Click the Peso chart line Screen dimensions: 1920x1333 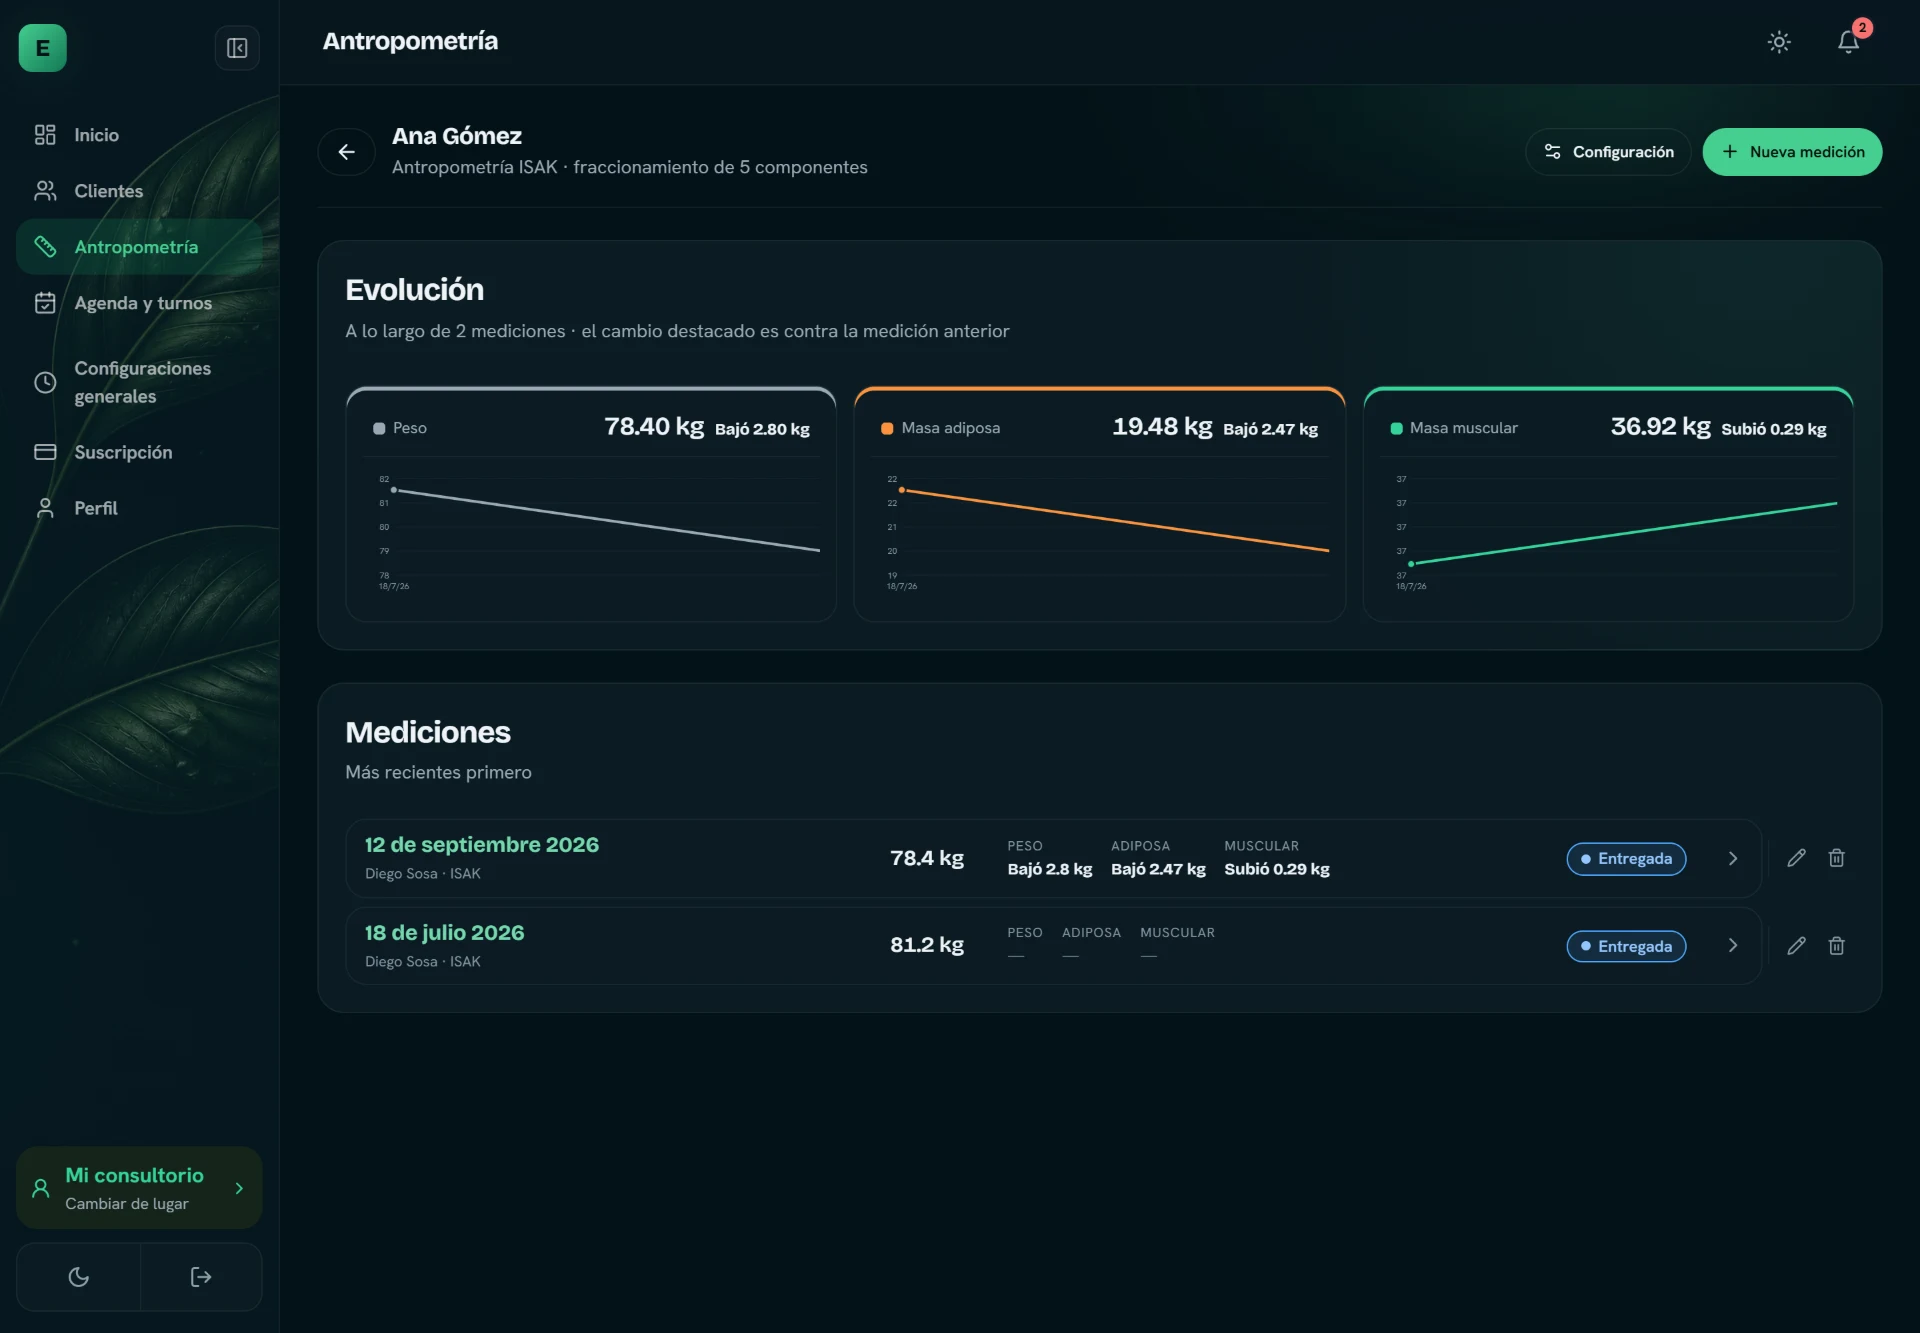point(607,520)
